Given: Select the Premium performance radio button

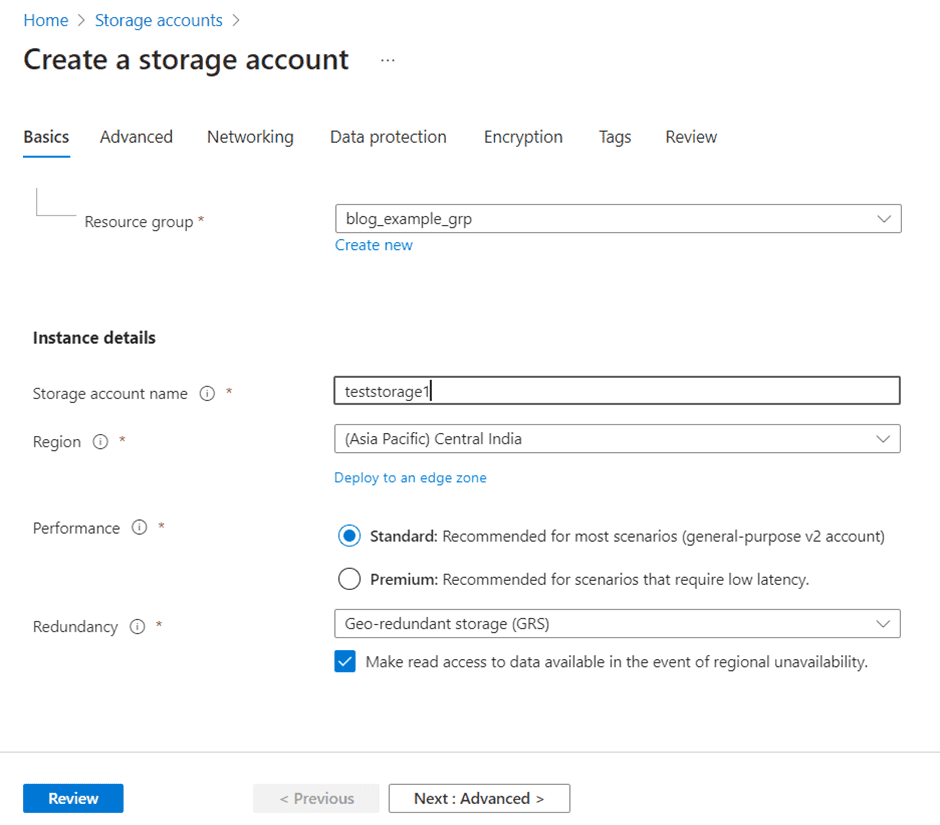Looking at the screenshot, I should [x=349, y=579].
